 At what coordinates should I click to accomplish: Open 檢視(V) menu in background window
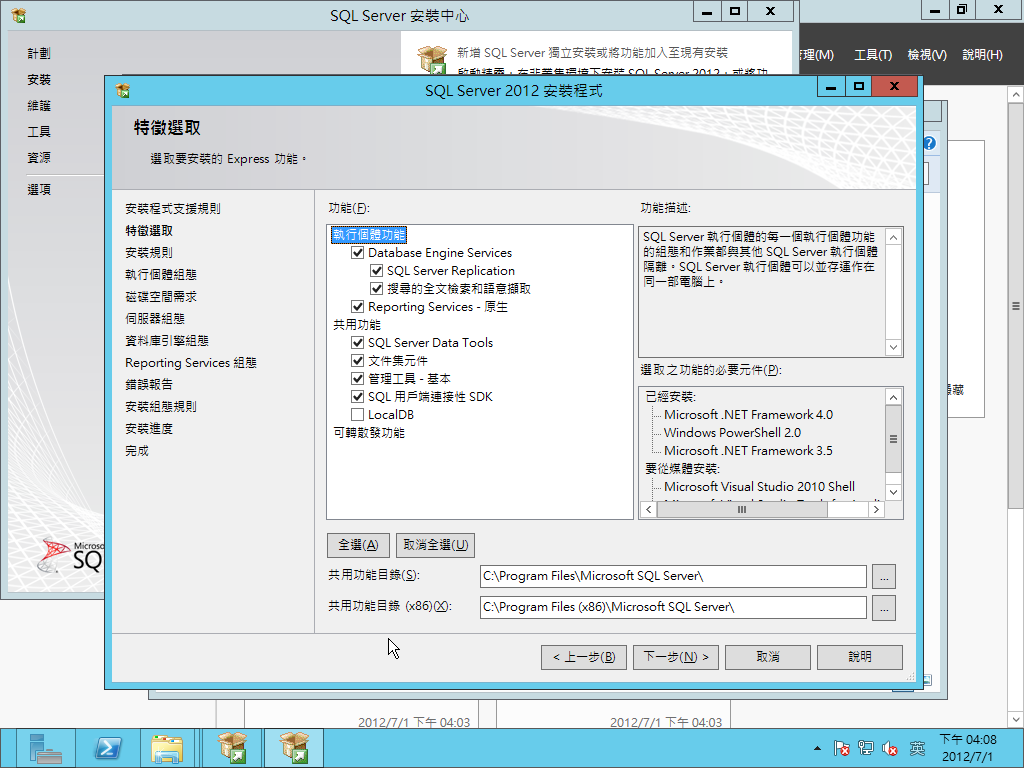pos(927,55)
